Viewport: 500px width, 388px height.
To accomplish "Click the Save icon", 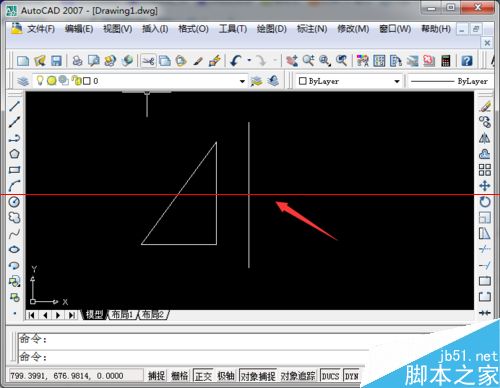I will tap(56, 61).
